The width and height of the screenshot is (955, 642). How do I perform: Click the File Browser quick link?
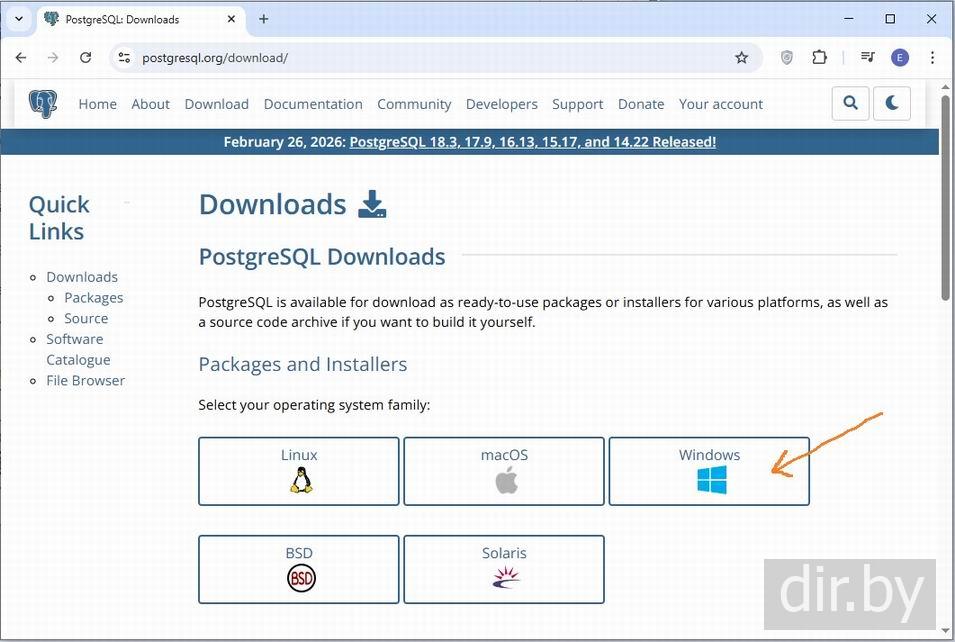[85, 381]
